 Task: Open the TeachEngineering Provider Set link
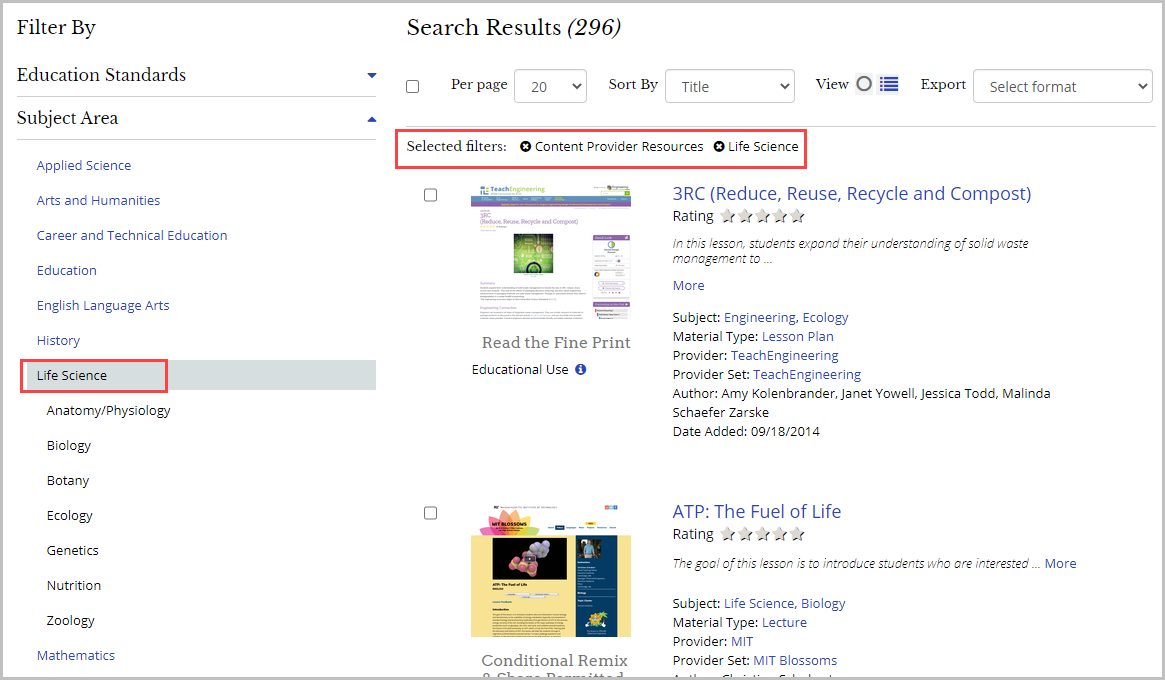pos(807,374)
